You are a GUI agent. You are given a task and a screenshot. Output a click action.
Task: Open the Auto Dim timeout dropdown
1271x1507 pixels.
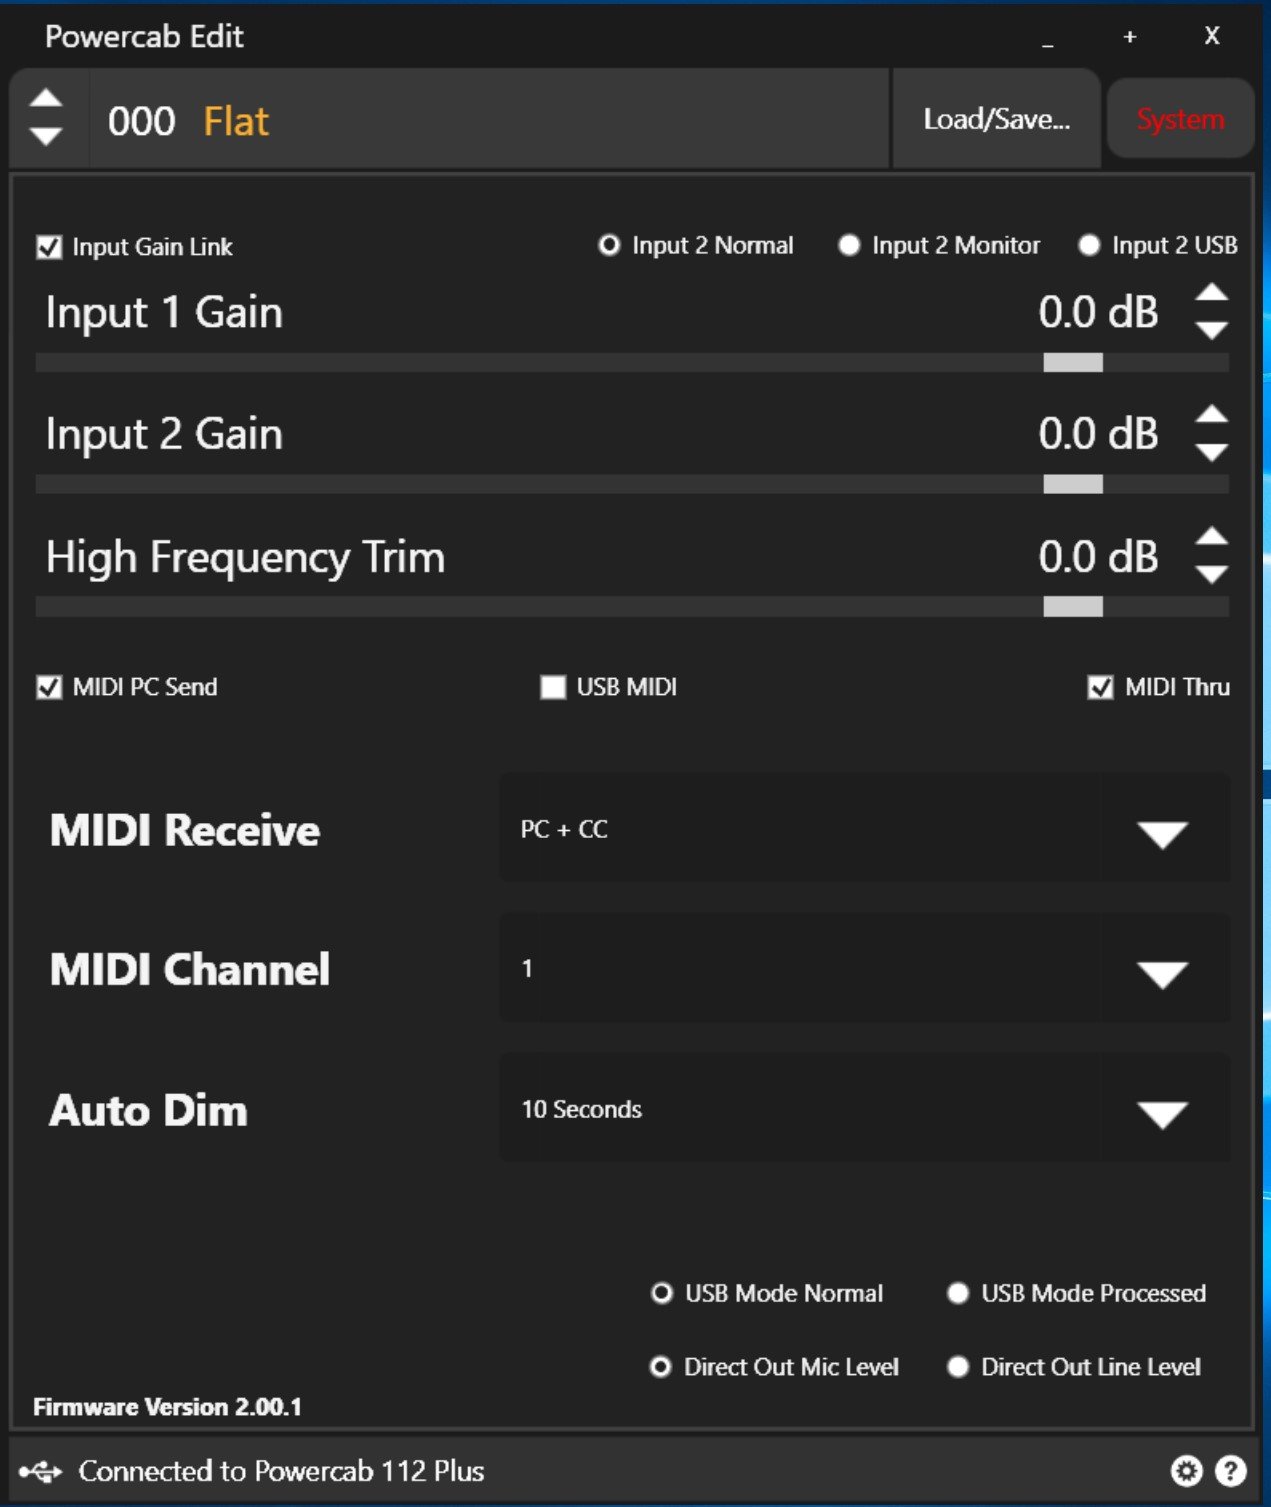pyautogui.click(x=1162, y=1112)
